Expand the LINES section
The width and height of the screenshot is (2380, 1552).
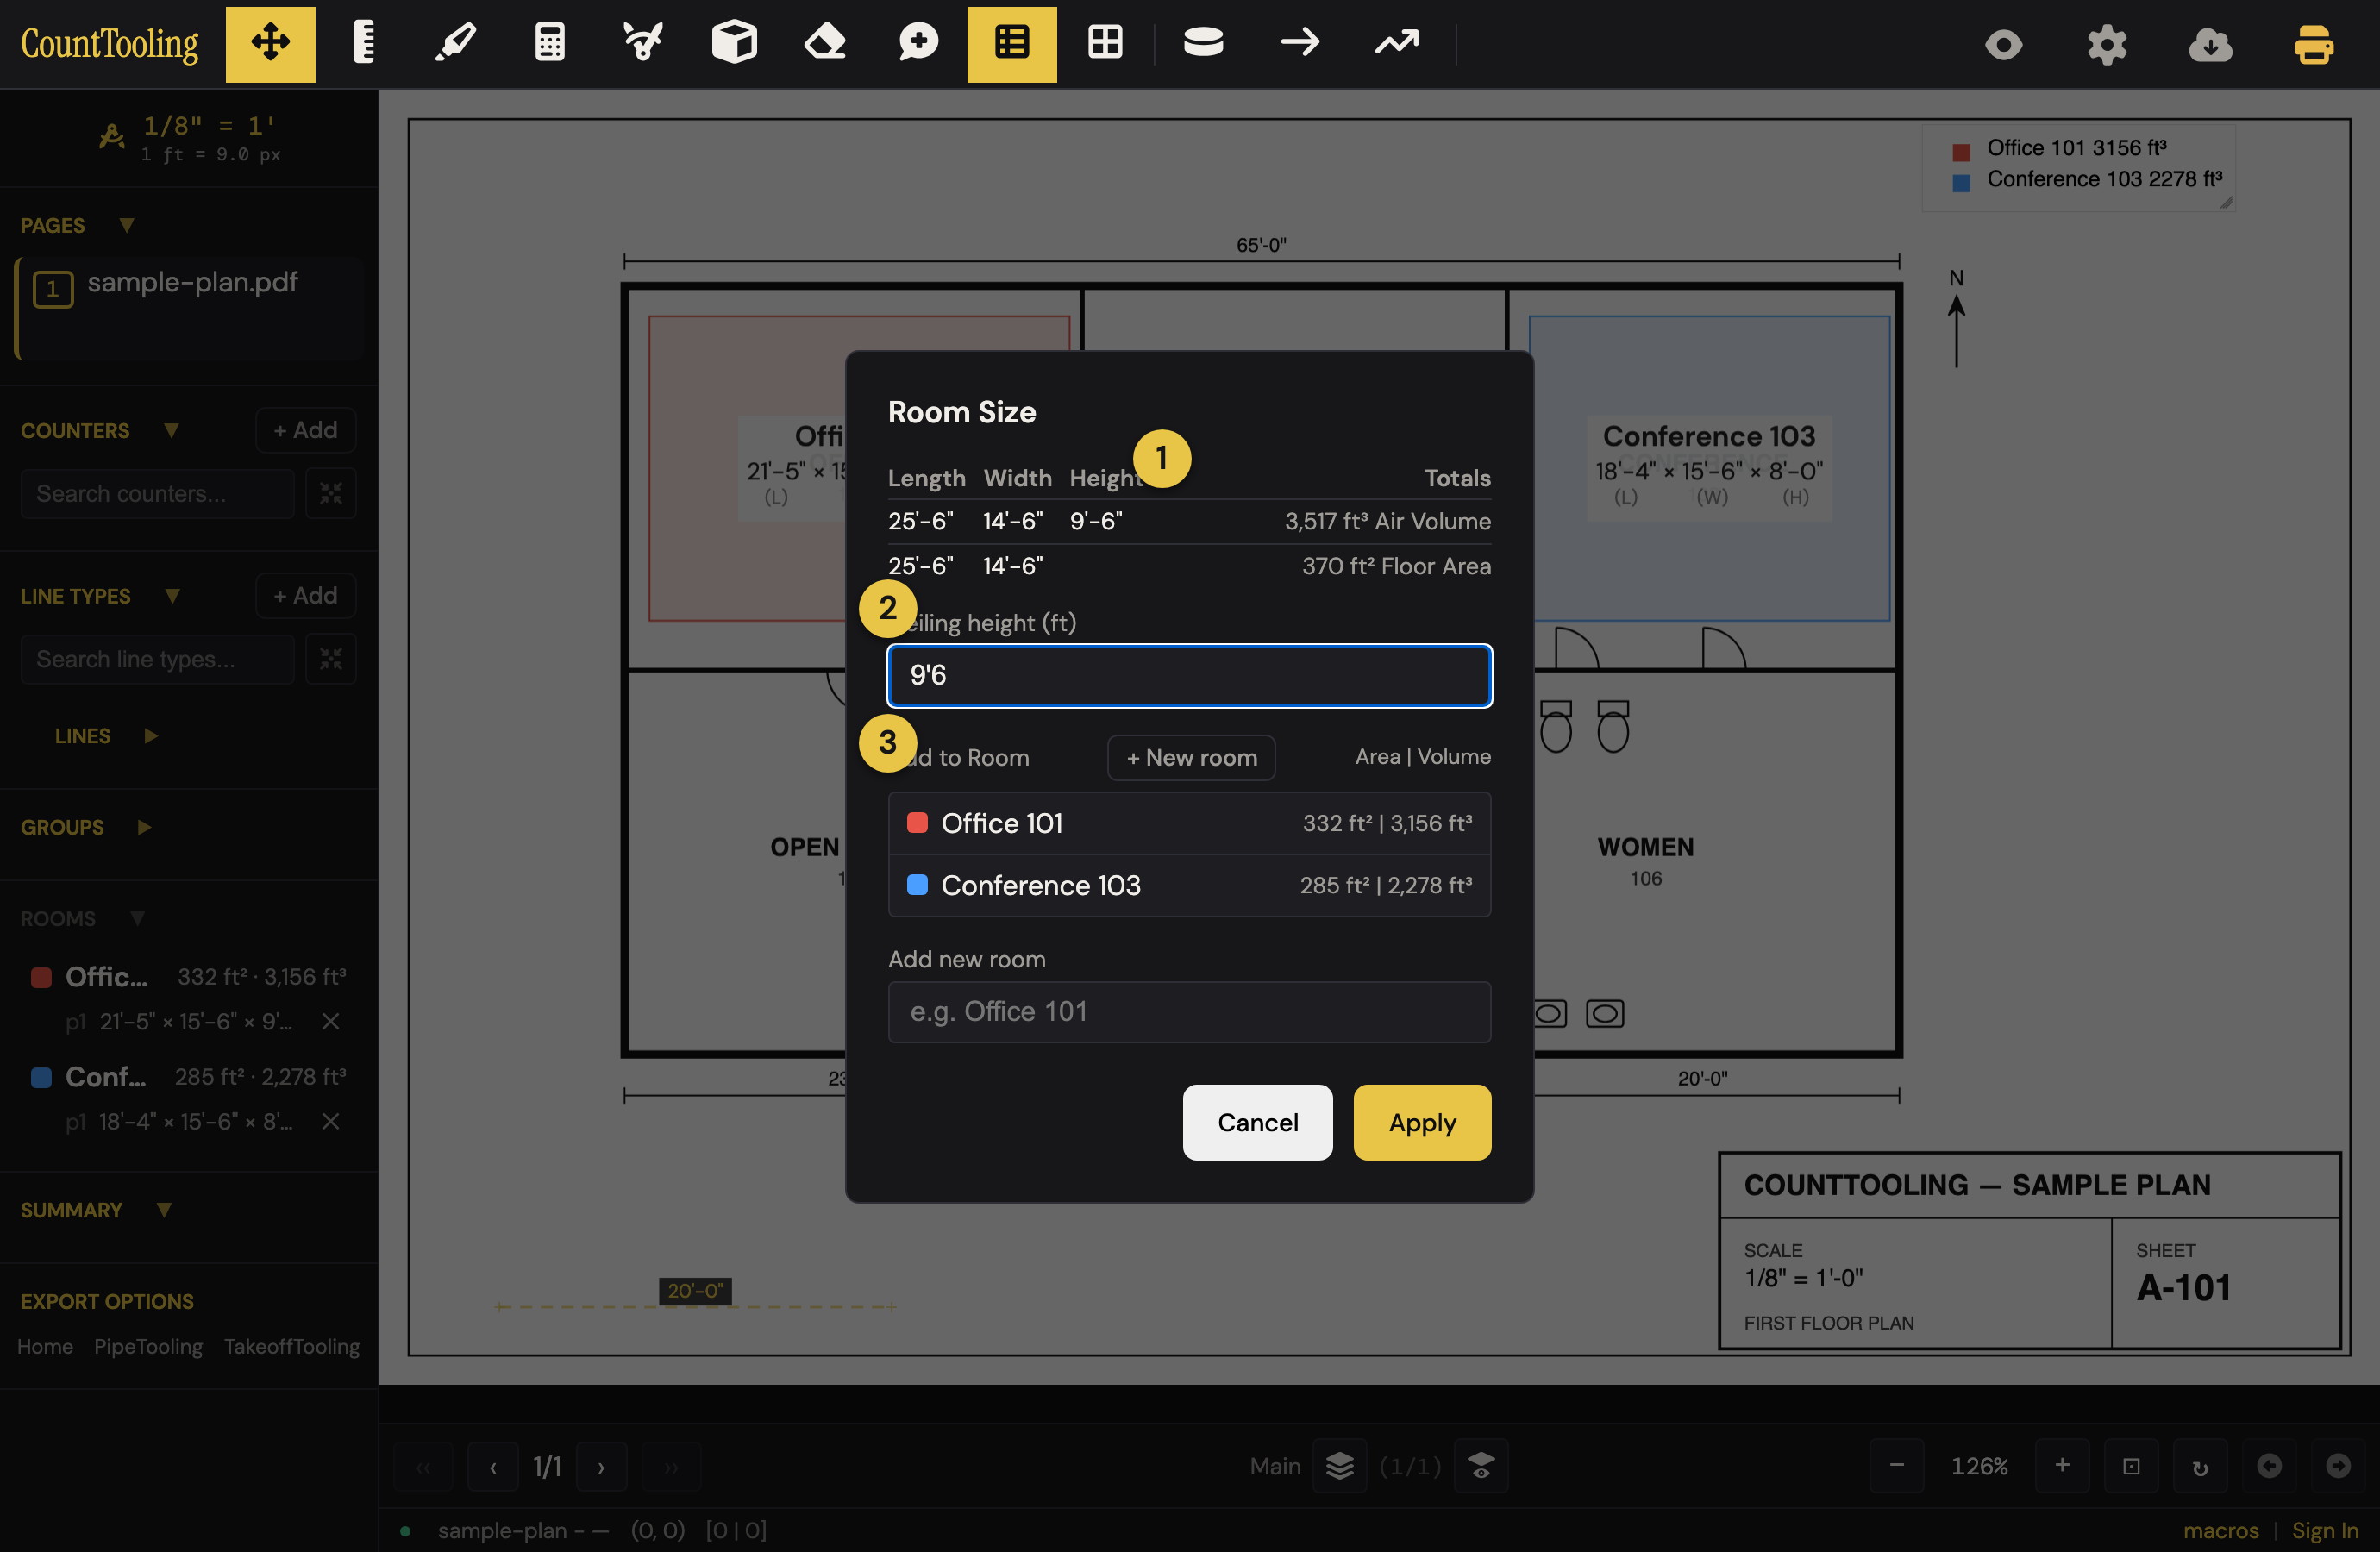tap(151, 736)
